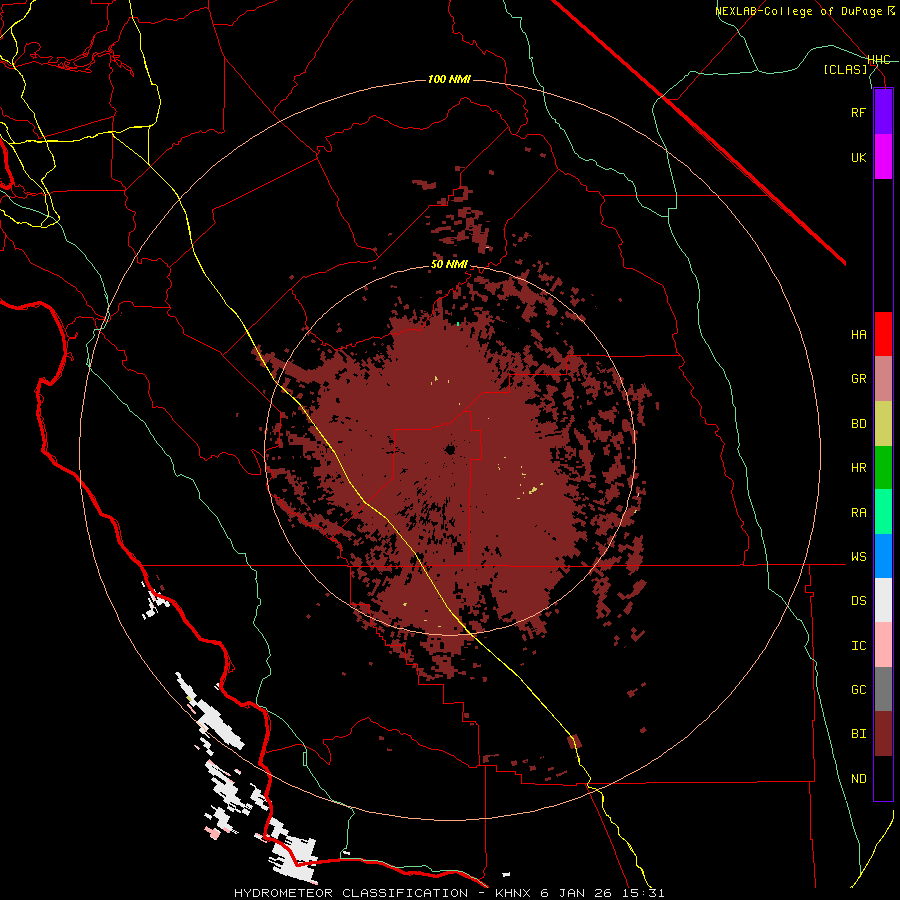Click the RF purple legend swatch
The height and width of the screenshot is (900, 900).
pos(883,112)
